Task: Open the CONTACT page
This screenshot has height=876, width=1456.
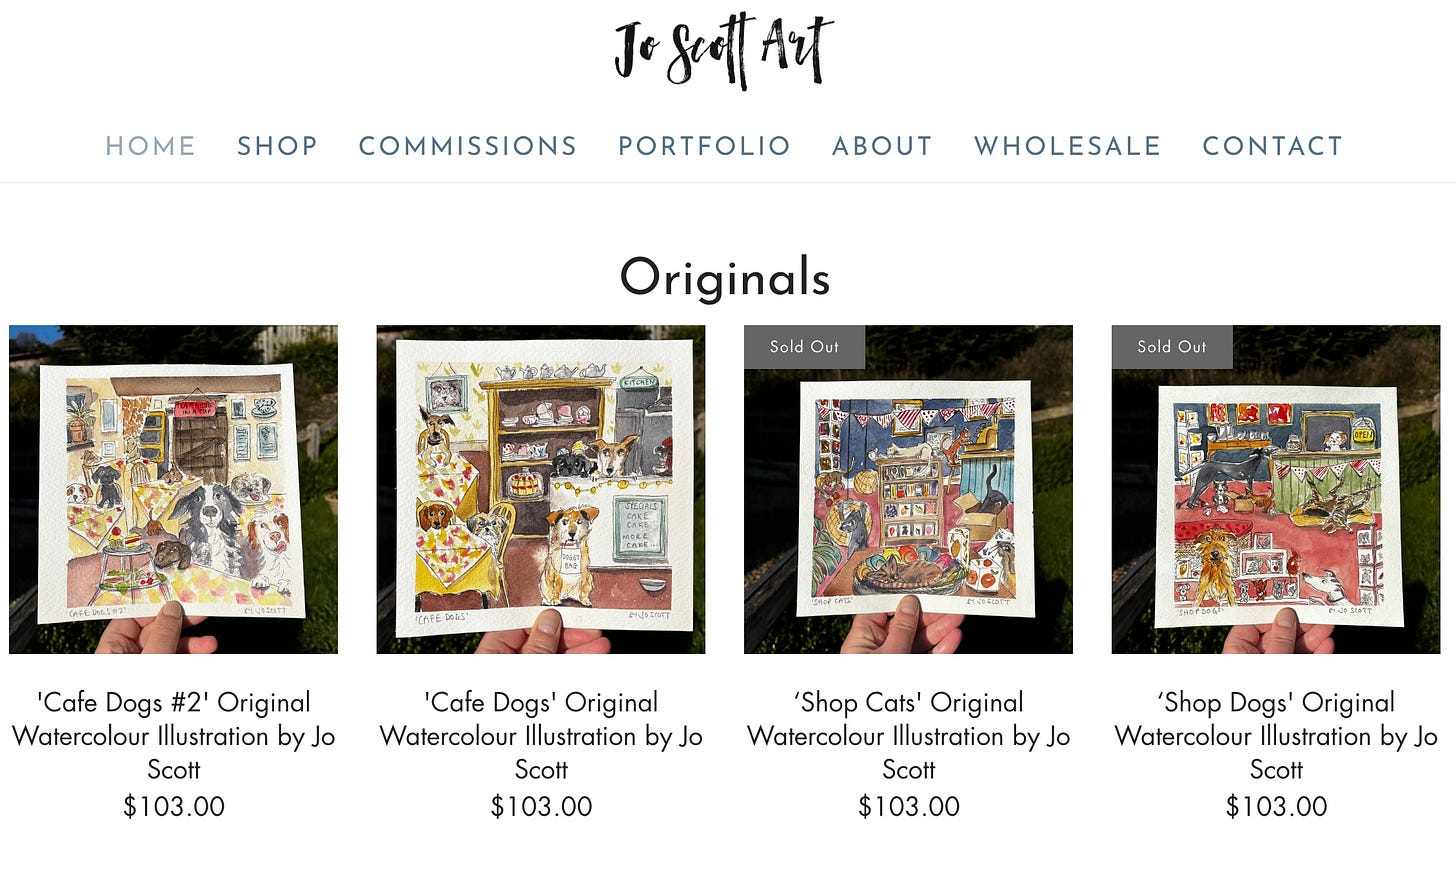Action: pos(1273,146)
